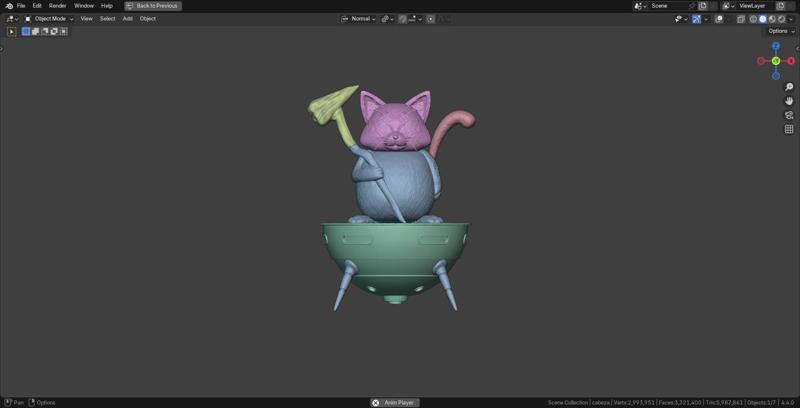Image resolution: width=800 pixels, height=408 pixels.
Task: Open the viewport Object menu
Action: click(x=148, y=19)
